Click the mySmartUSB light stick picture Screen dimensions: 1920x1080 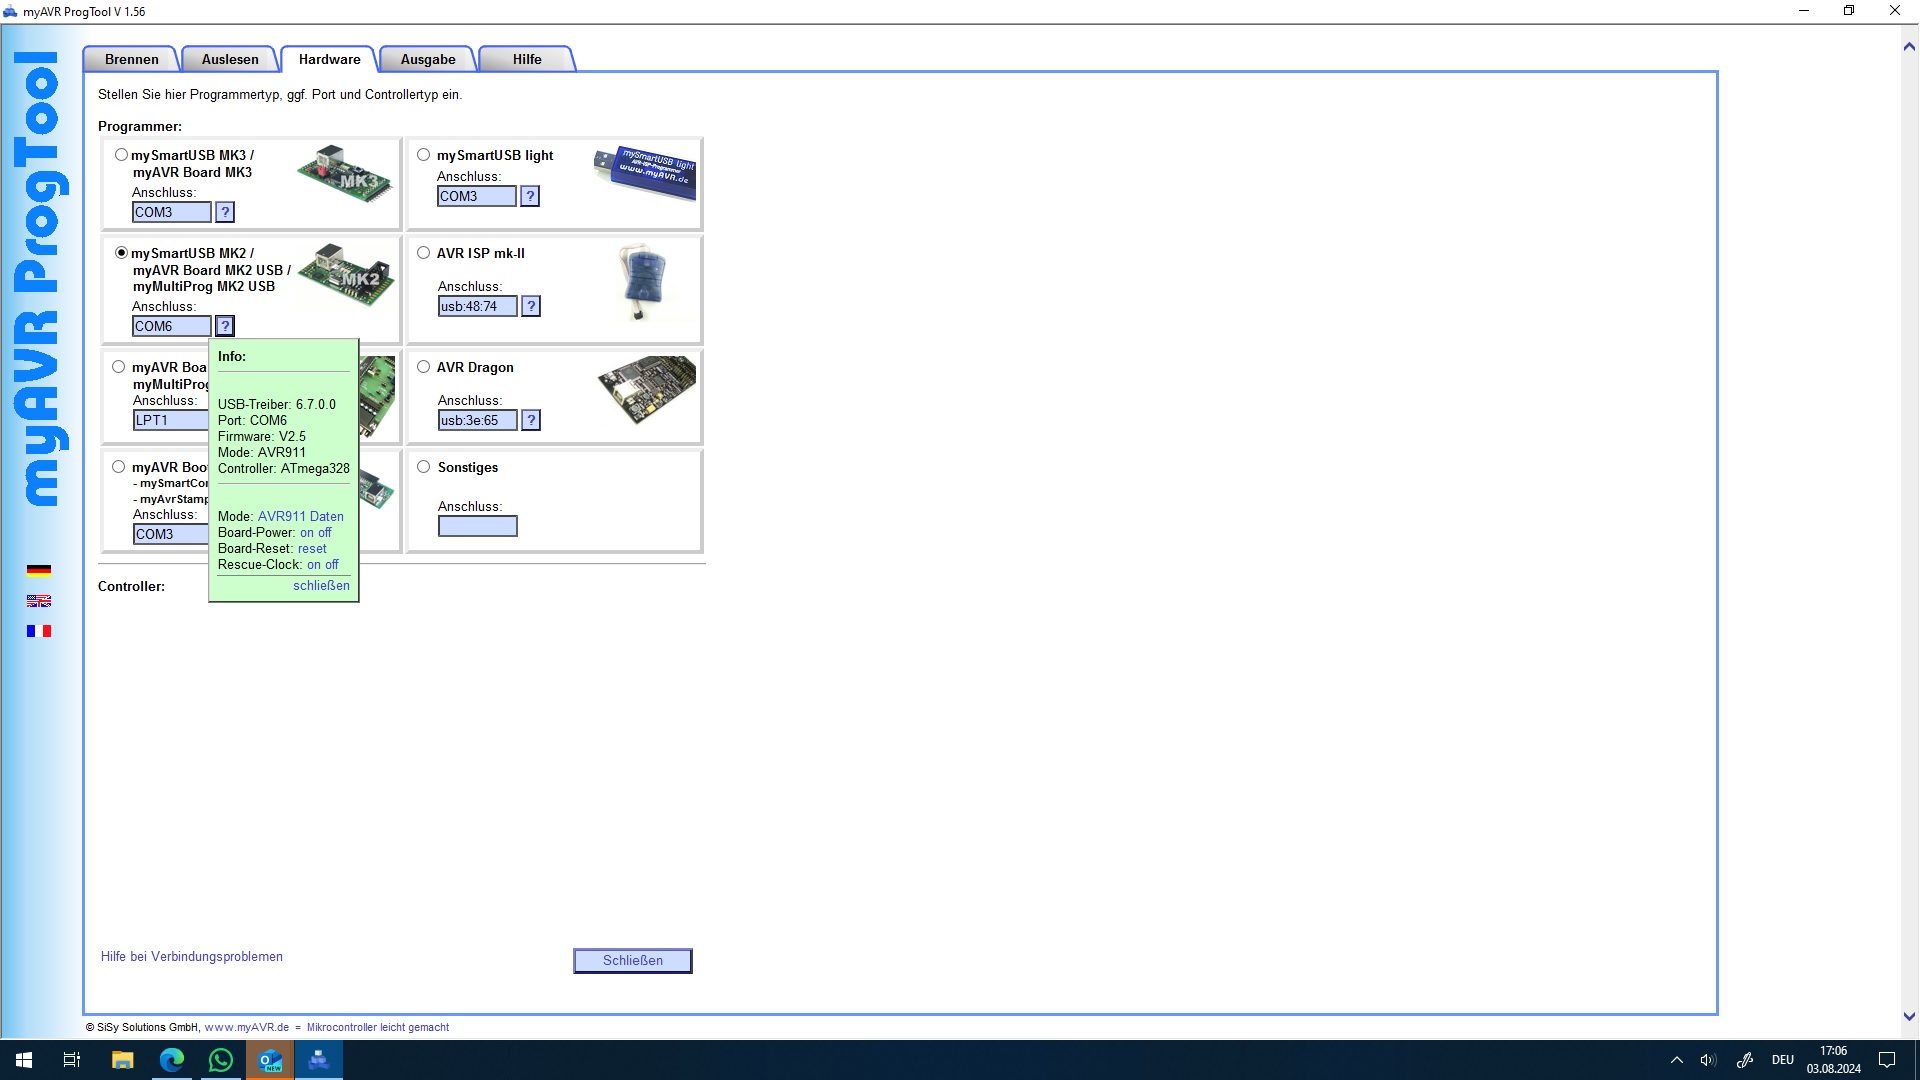pyautogui.click(x=645, y=172)
